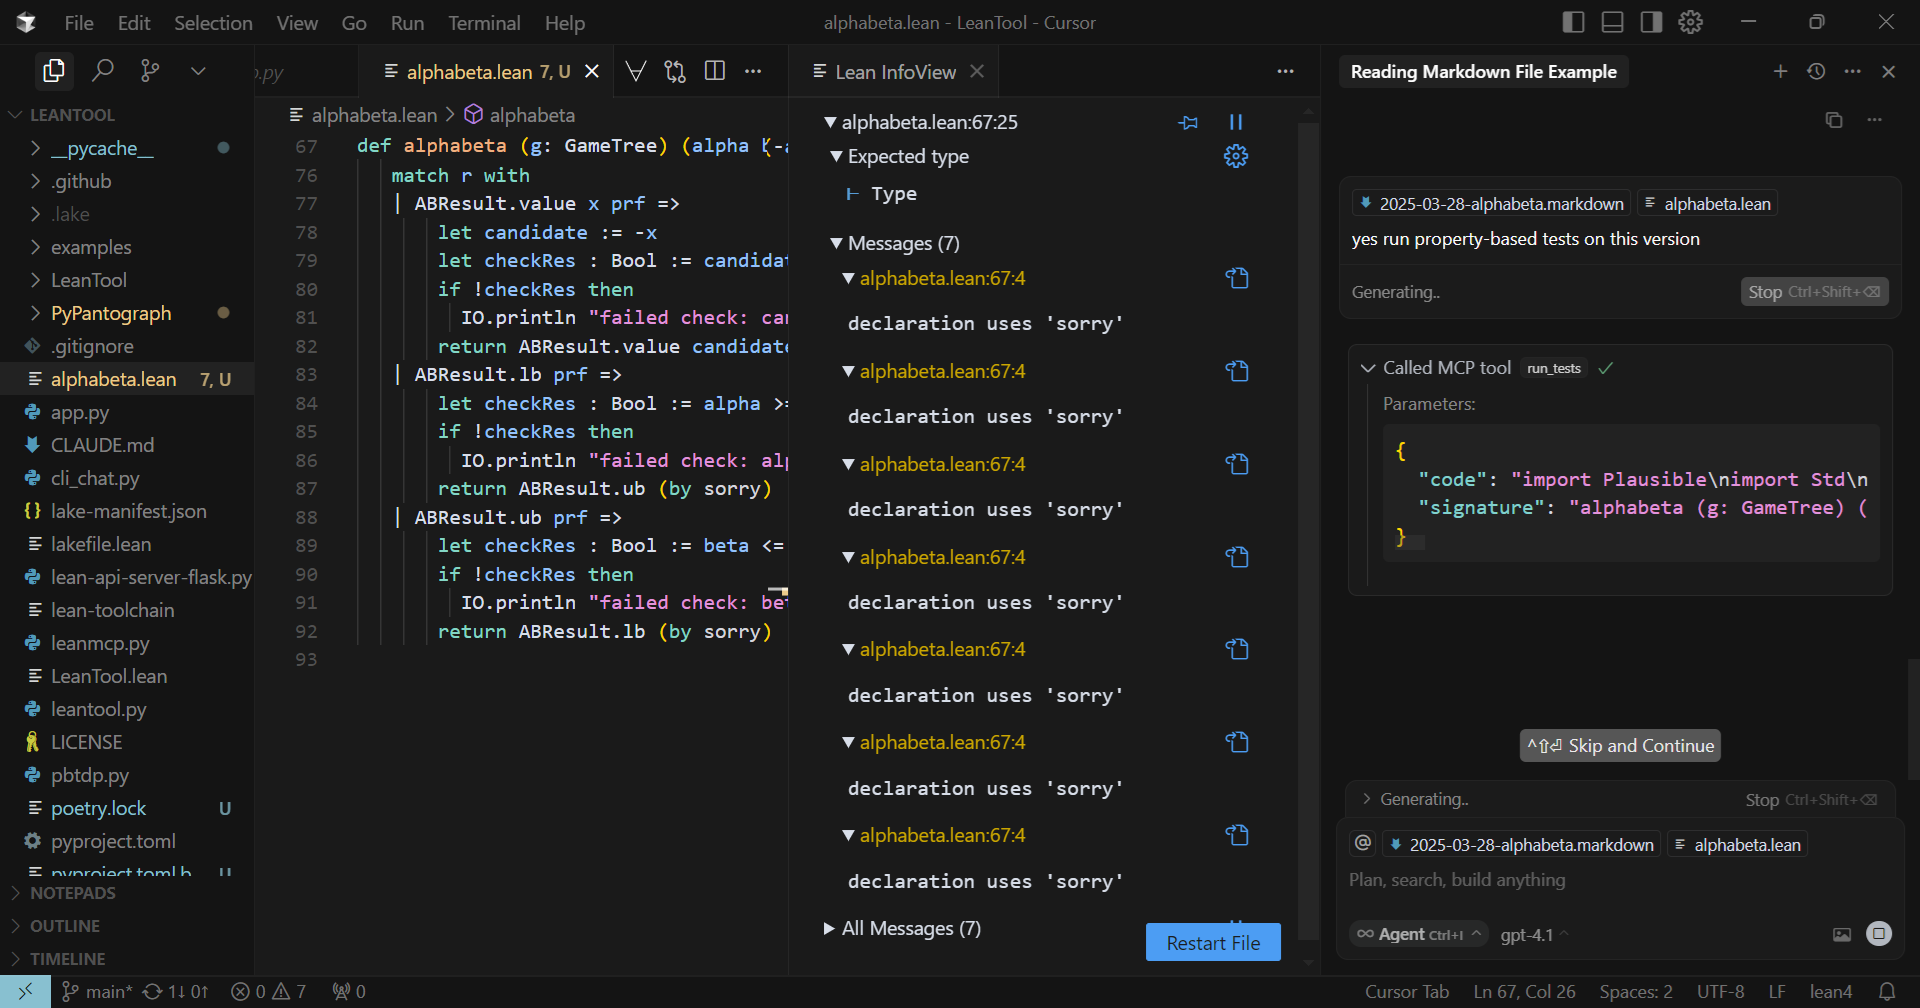
Task: Show more sidebar views chevron
Action: click(198, 71)
